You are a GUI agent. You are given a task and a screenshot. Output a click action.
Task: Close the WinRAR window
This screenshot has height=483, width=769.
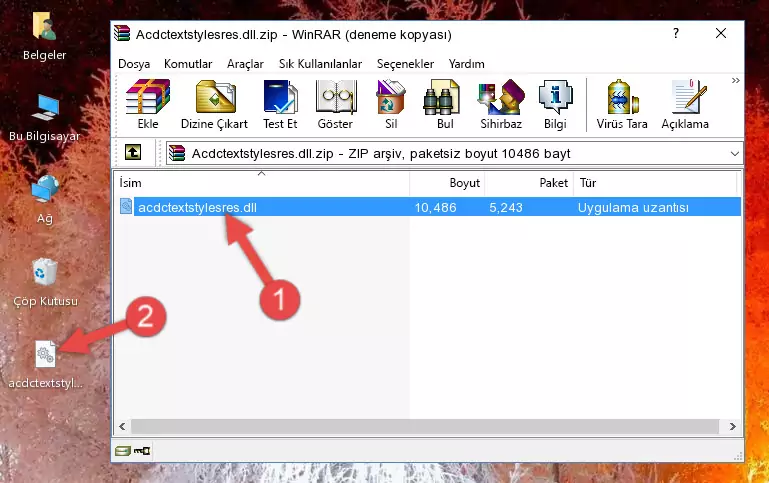pos(721,33)
